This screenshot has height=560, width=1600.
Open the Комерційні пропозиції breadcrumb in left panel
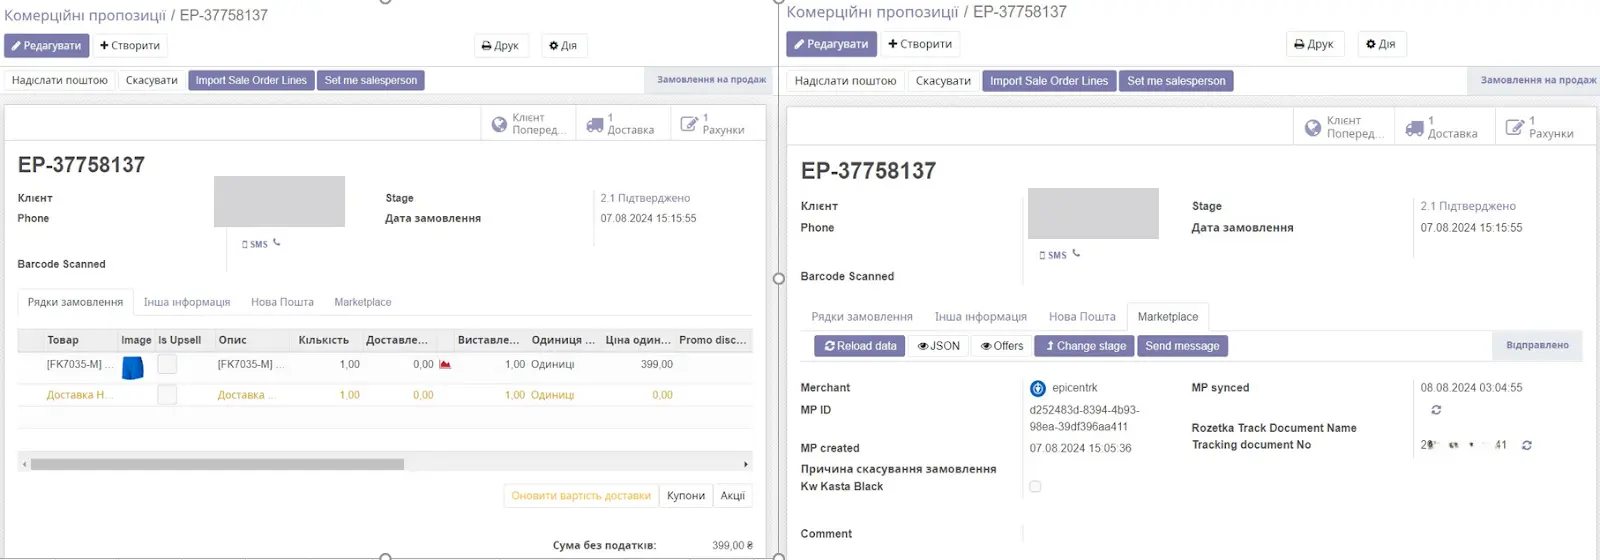[x=85, y=15]
